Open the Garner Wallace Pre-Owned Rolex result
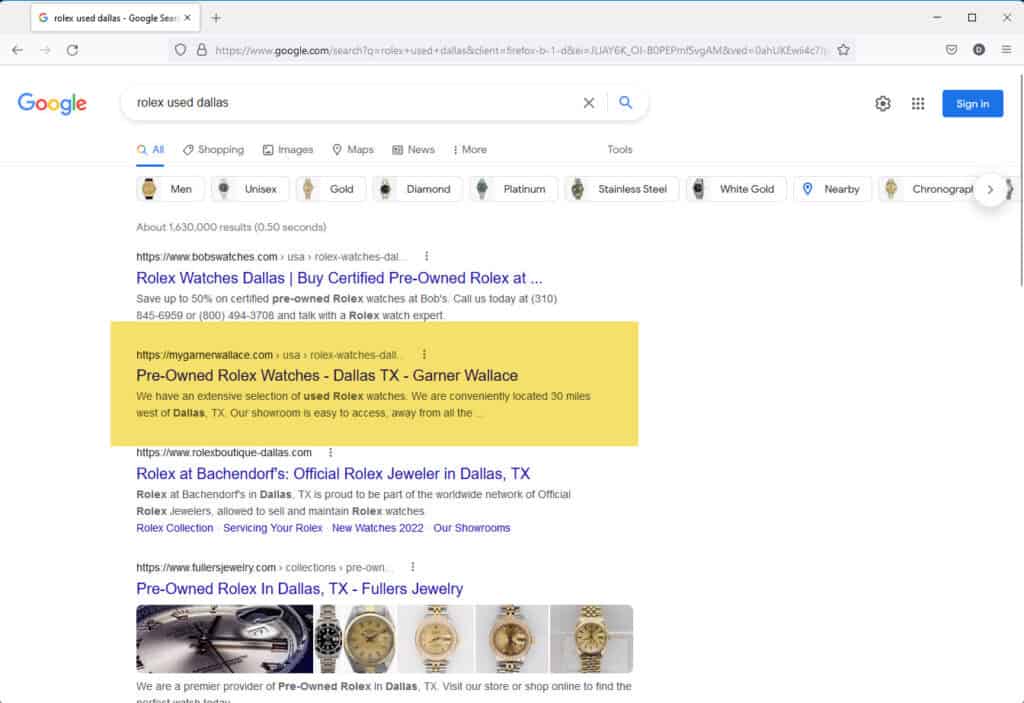The width and height of the screenshot is (1024, 703). 327,376
